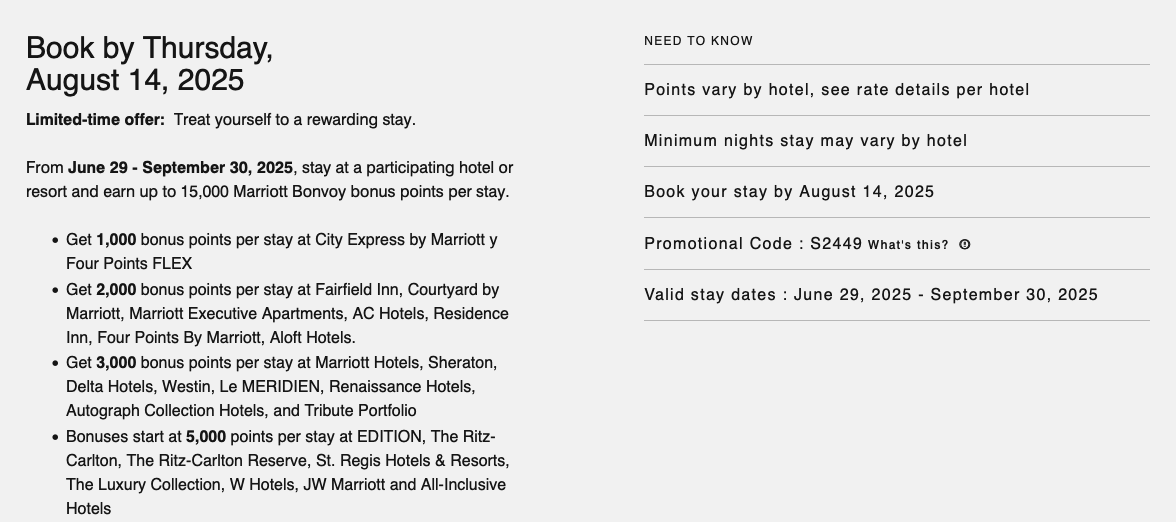Click the promotional code S2449 text
This screenshot has height=522, width=1176.
836,244
